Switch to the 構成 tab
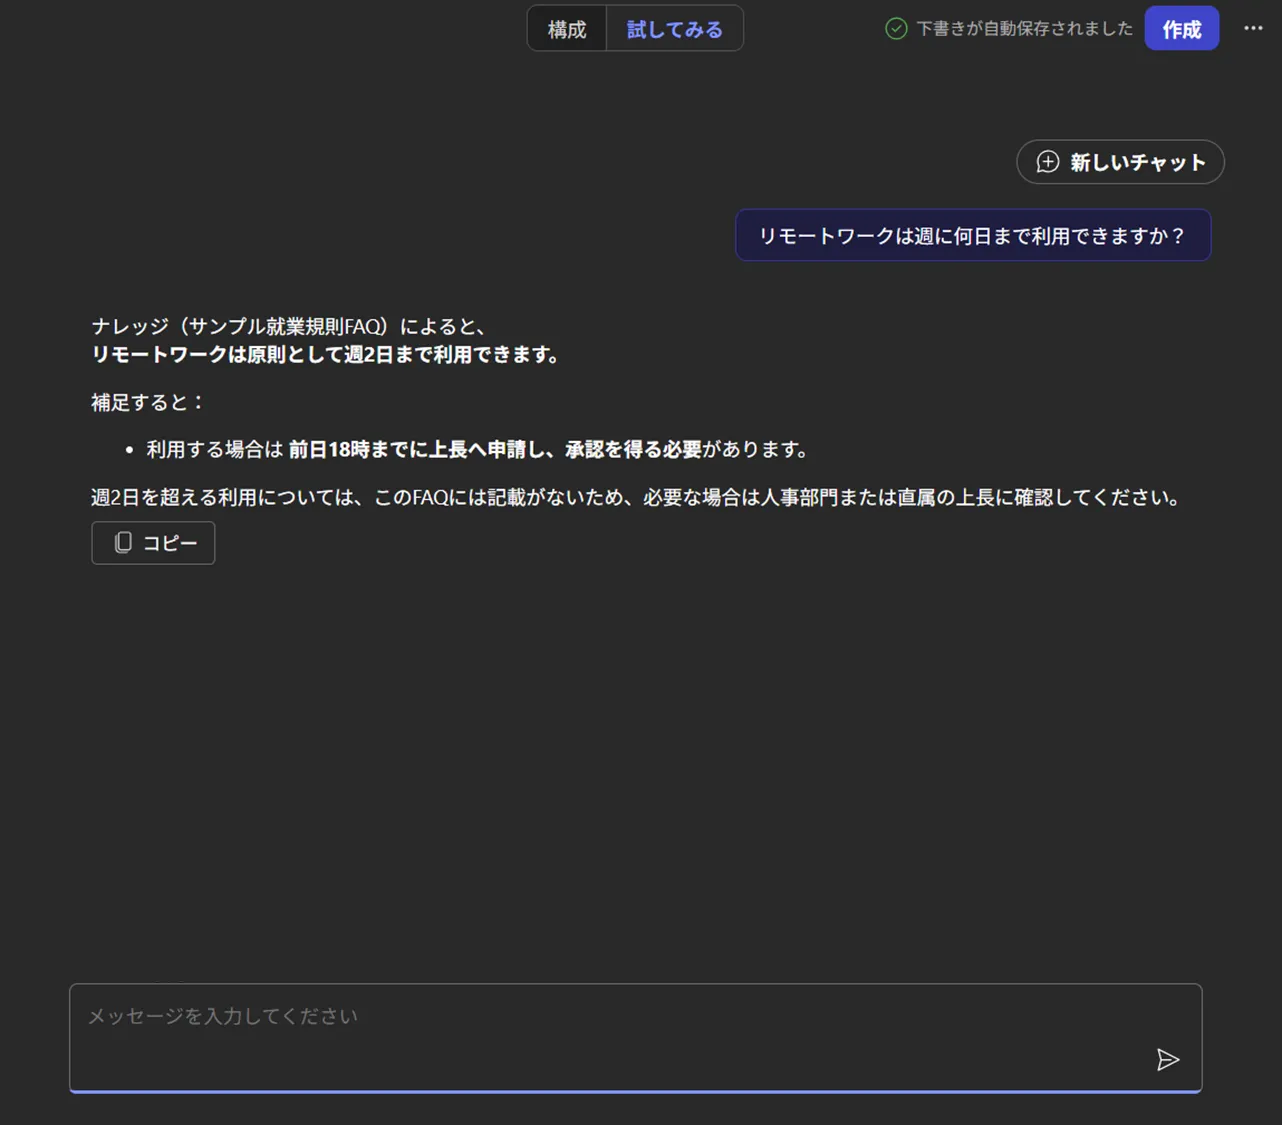This screenshot has width=1282, height=1125. (x=567, y=29)
